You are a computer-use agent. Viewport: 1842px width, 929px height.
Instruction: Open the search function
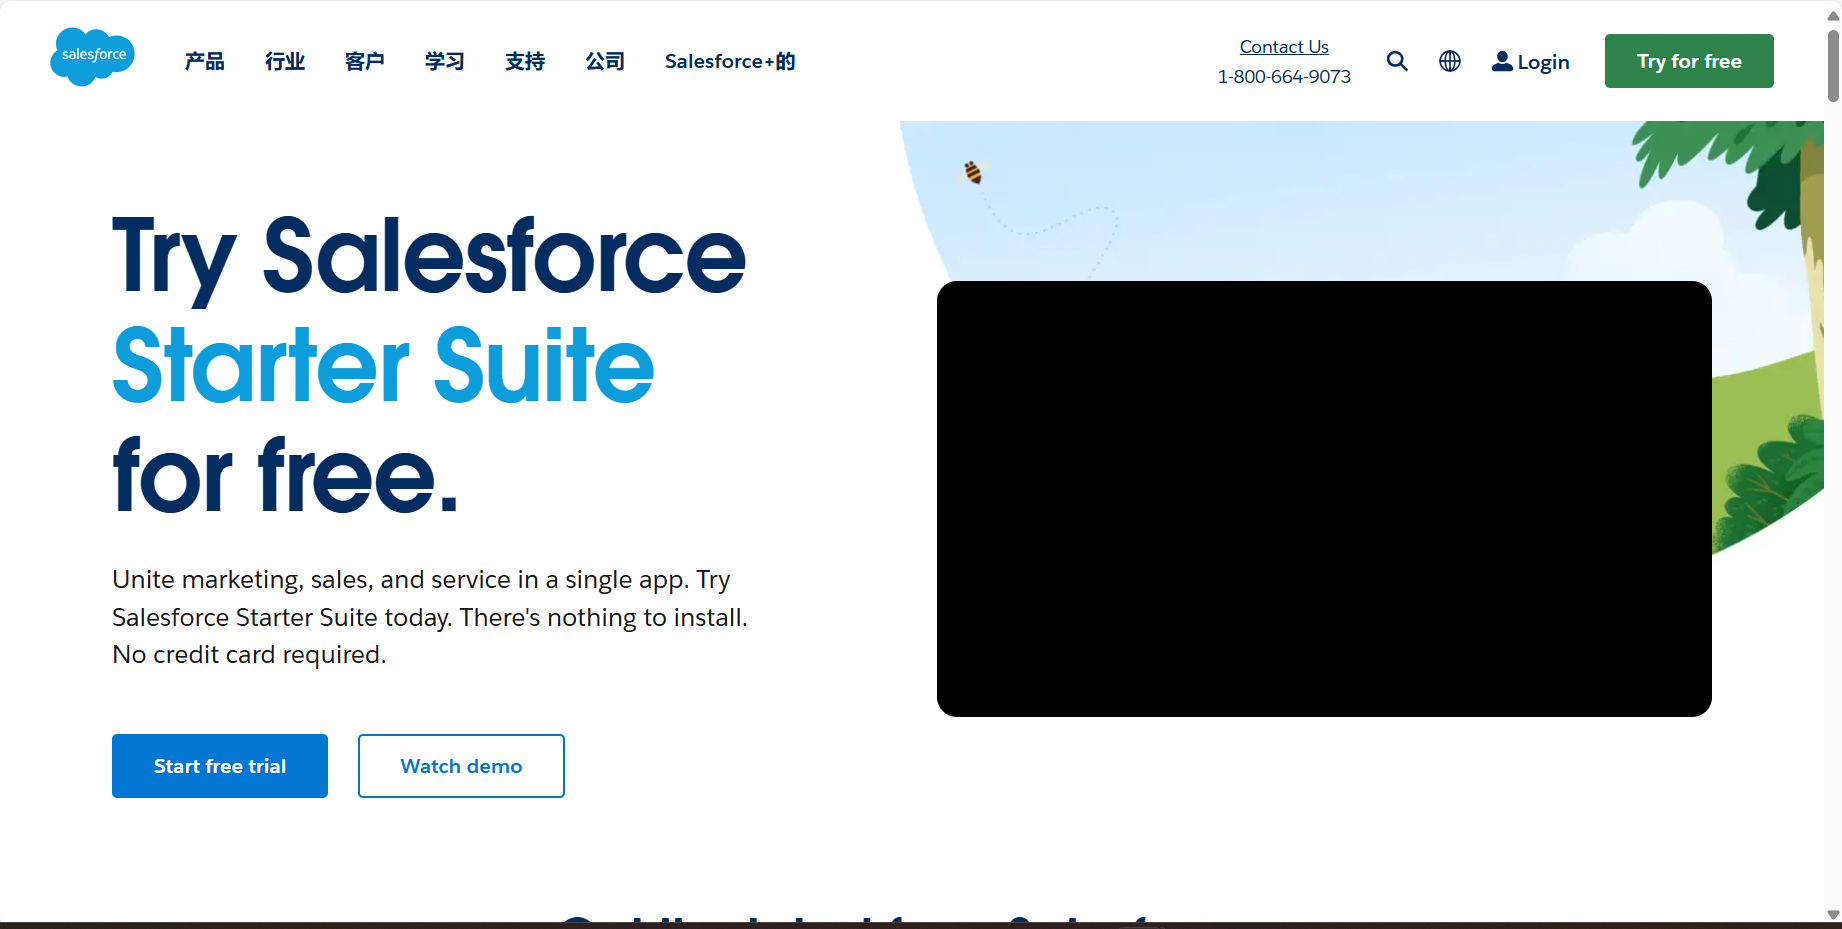click(x=1397, y=61)
